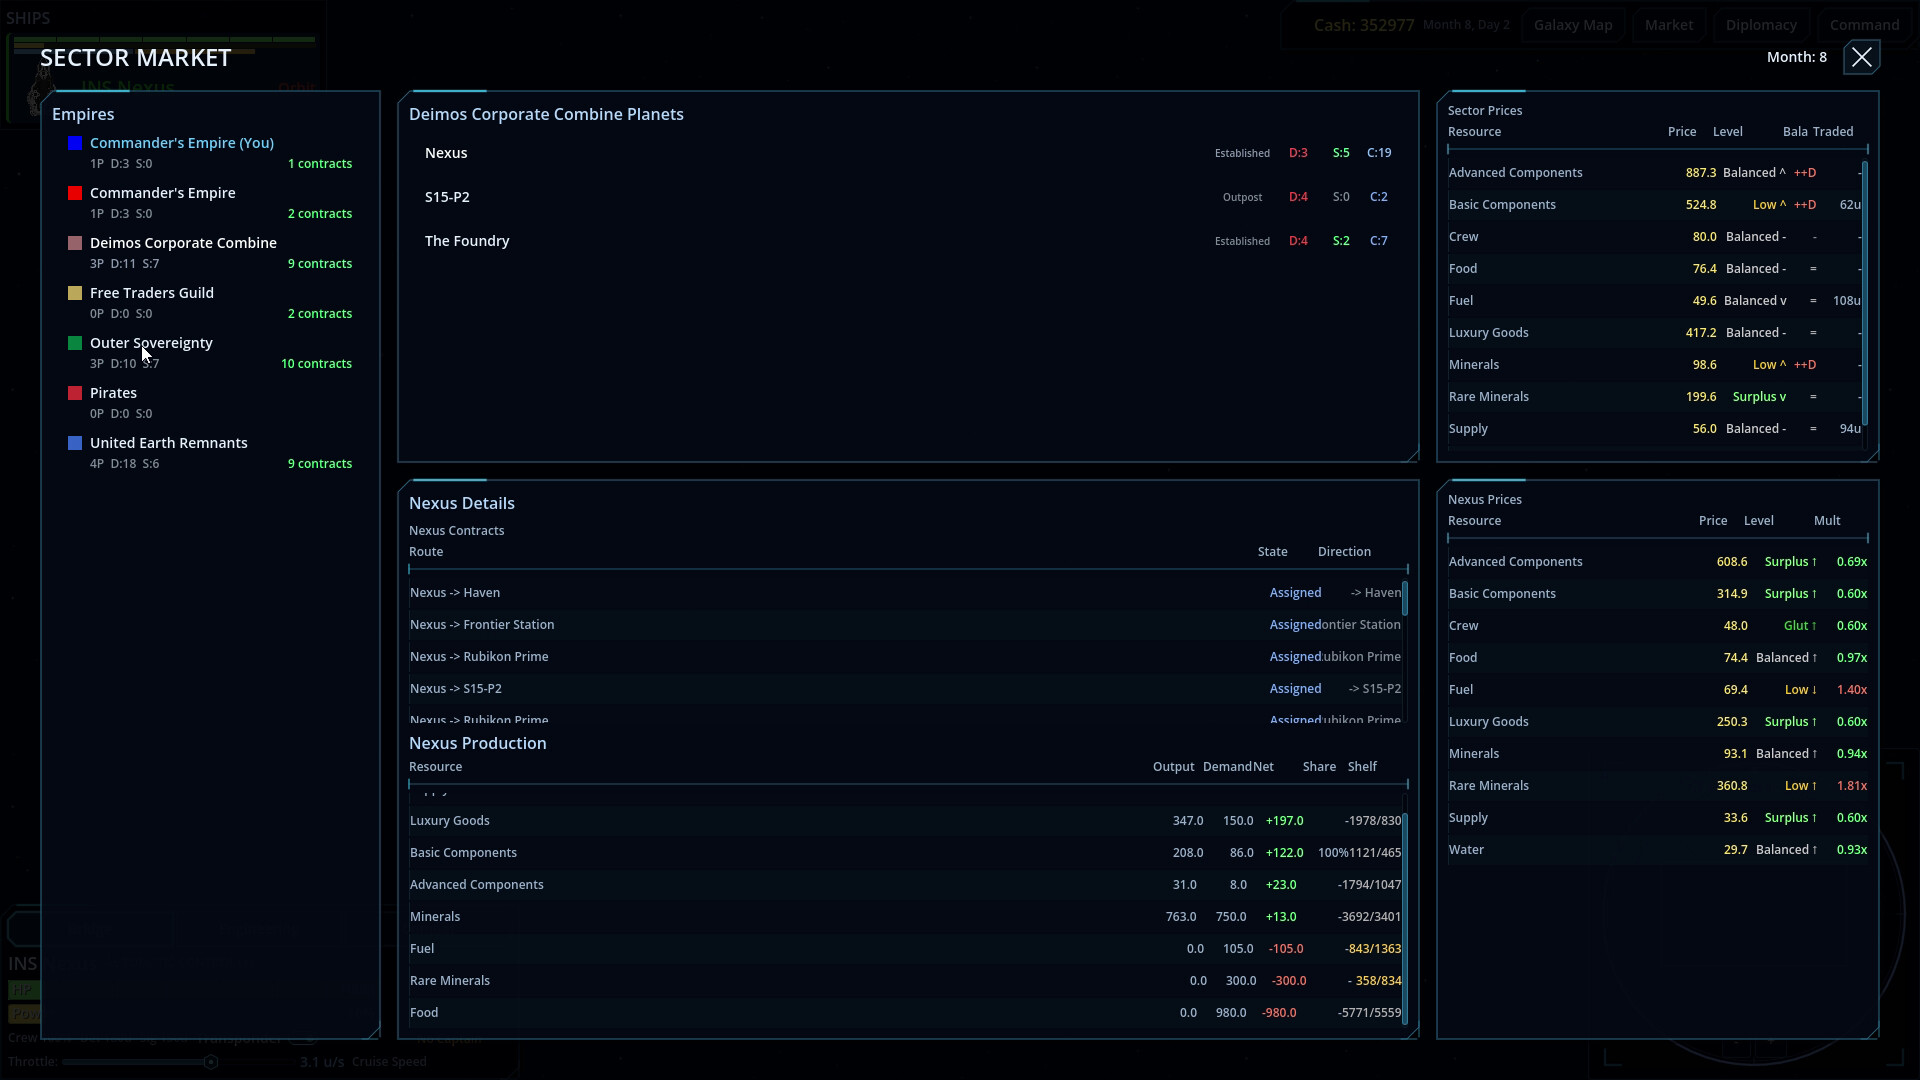The height and width of the screenshot is (1080, 1920).
Task: Select Commander's Empire (You) blue swatch
Action: [75, 143]
